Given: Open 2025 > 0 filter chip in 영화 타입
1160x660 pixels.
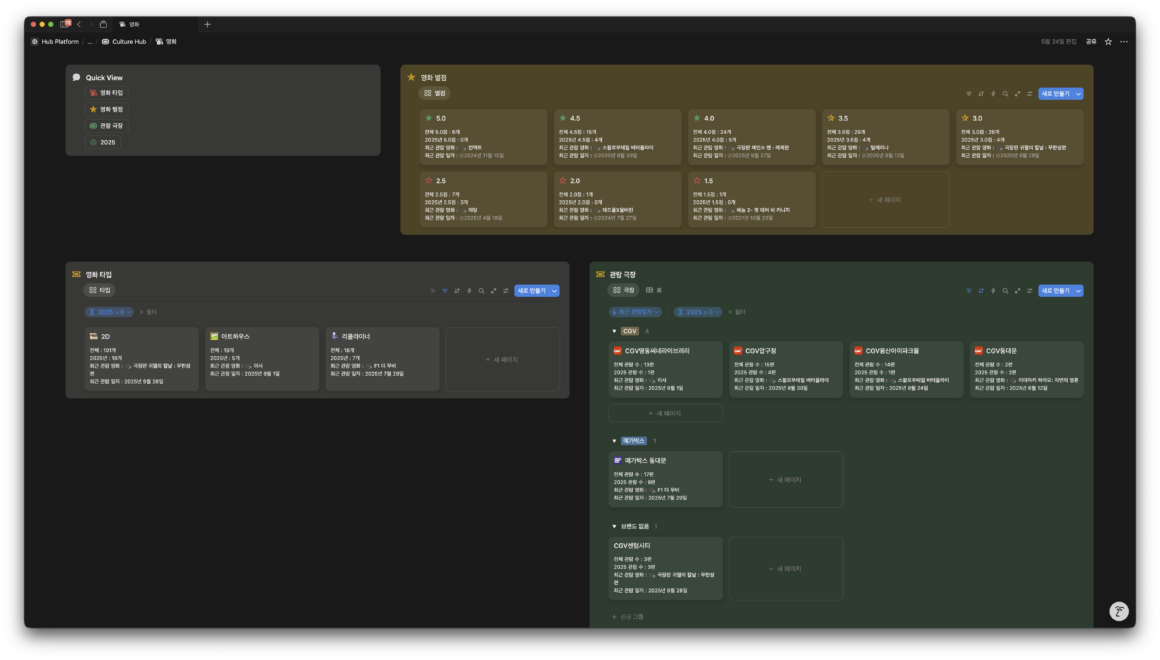Looking at the screenshot, I should (x=109, y=312).
